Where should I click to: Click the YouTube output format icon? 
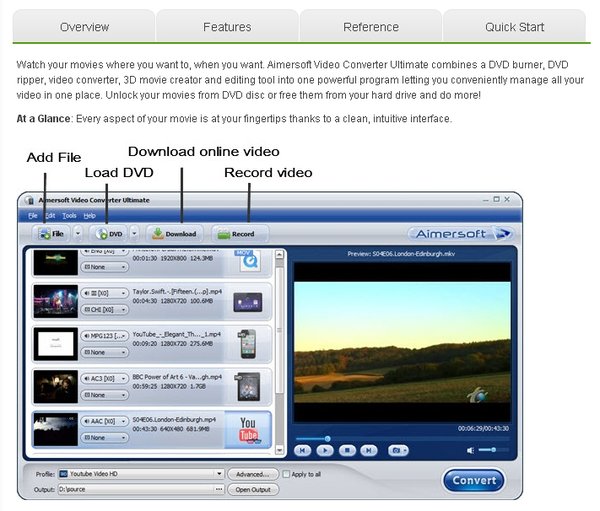pyautogui.click(x=249, y=429)
